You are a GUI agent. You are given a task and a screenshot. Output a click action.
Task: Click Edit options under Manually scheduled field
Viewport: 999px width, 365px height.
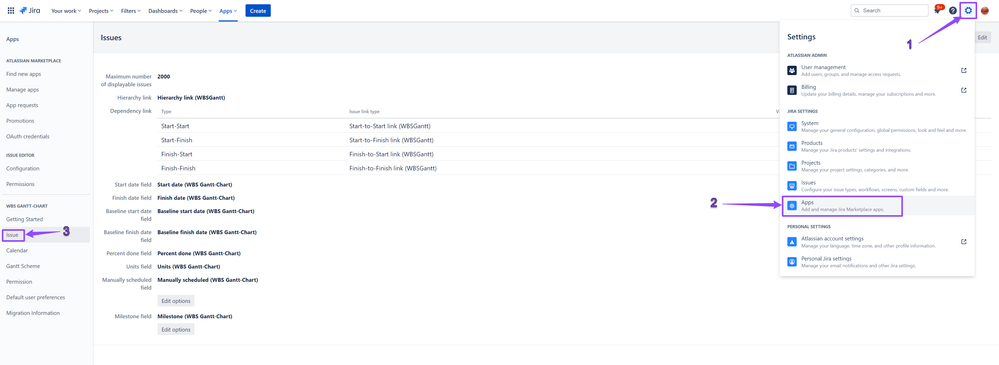[176, 301]
